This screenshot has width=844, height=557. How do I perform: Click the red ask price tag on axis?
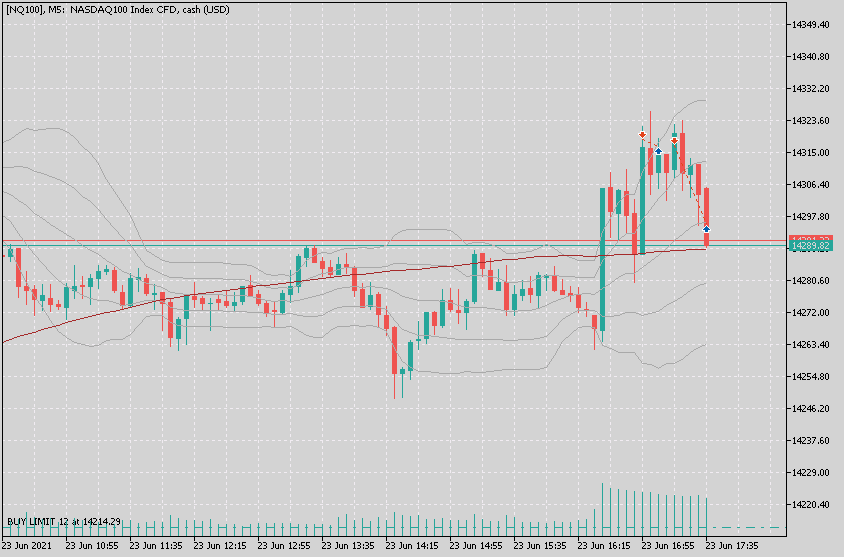pyautogui.click(x=810, y=239)
